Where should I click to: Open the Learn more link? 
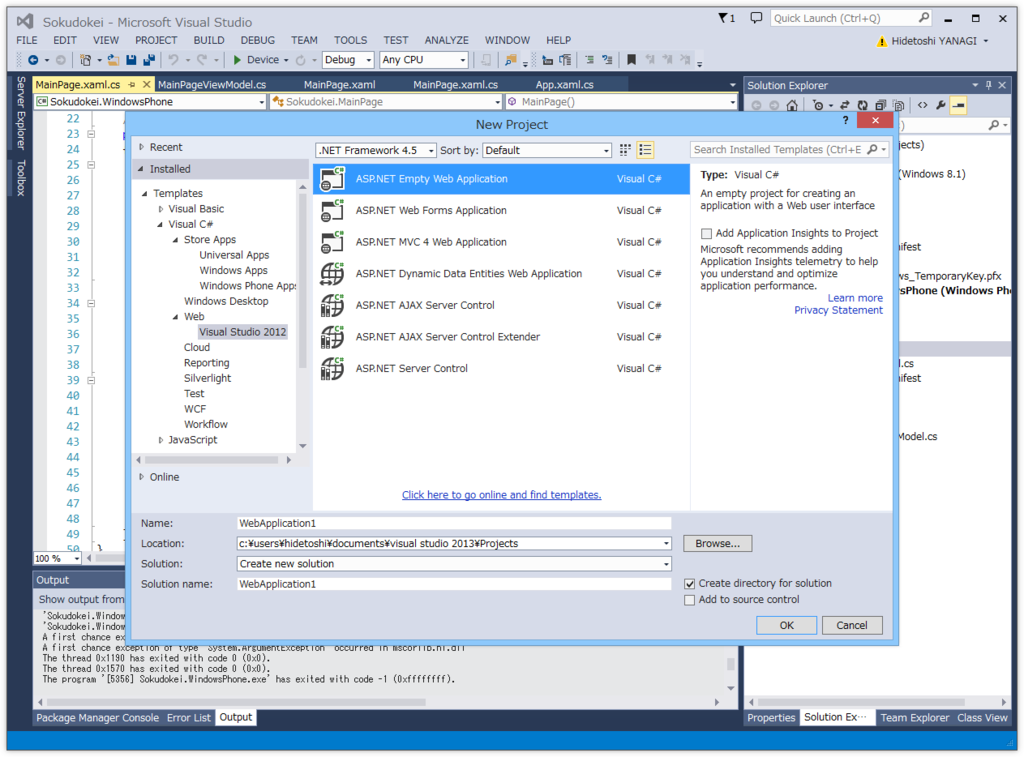855,298
